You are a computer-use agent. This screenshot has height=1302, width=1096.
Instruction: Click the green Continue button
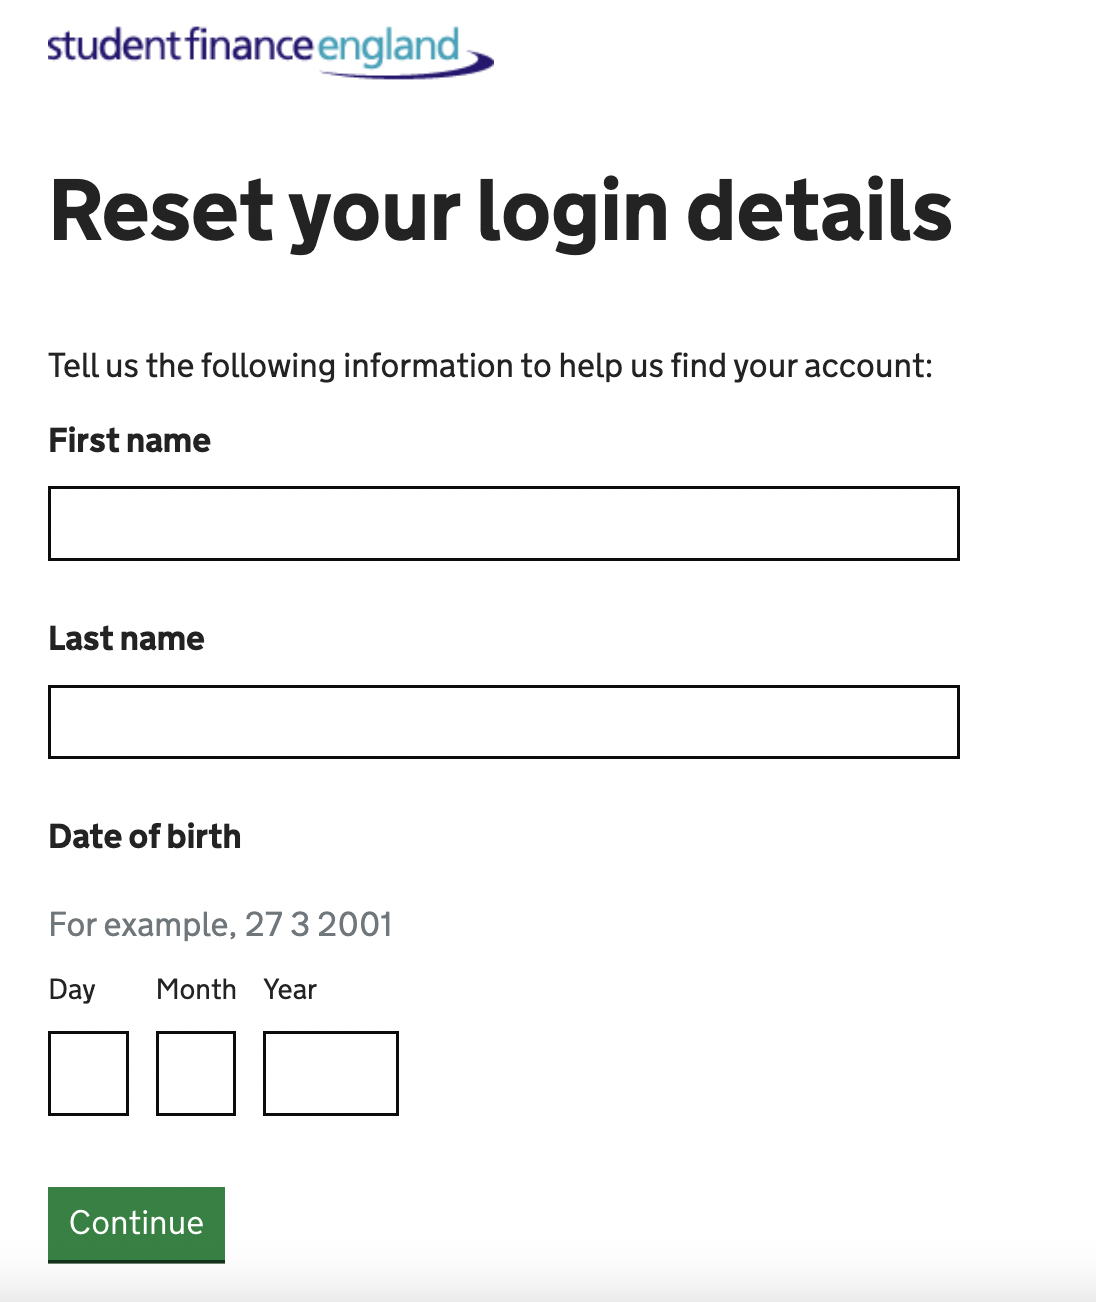(136, 1224)
